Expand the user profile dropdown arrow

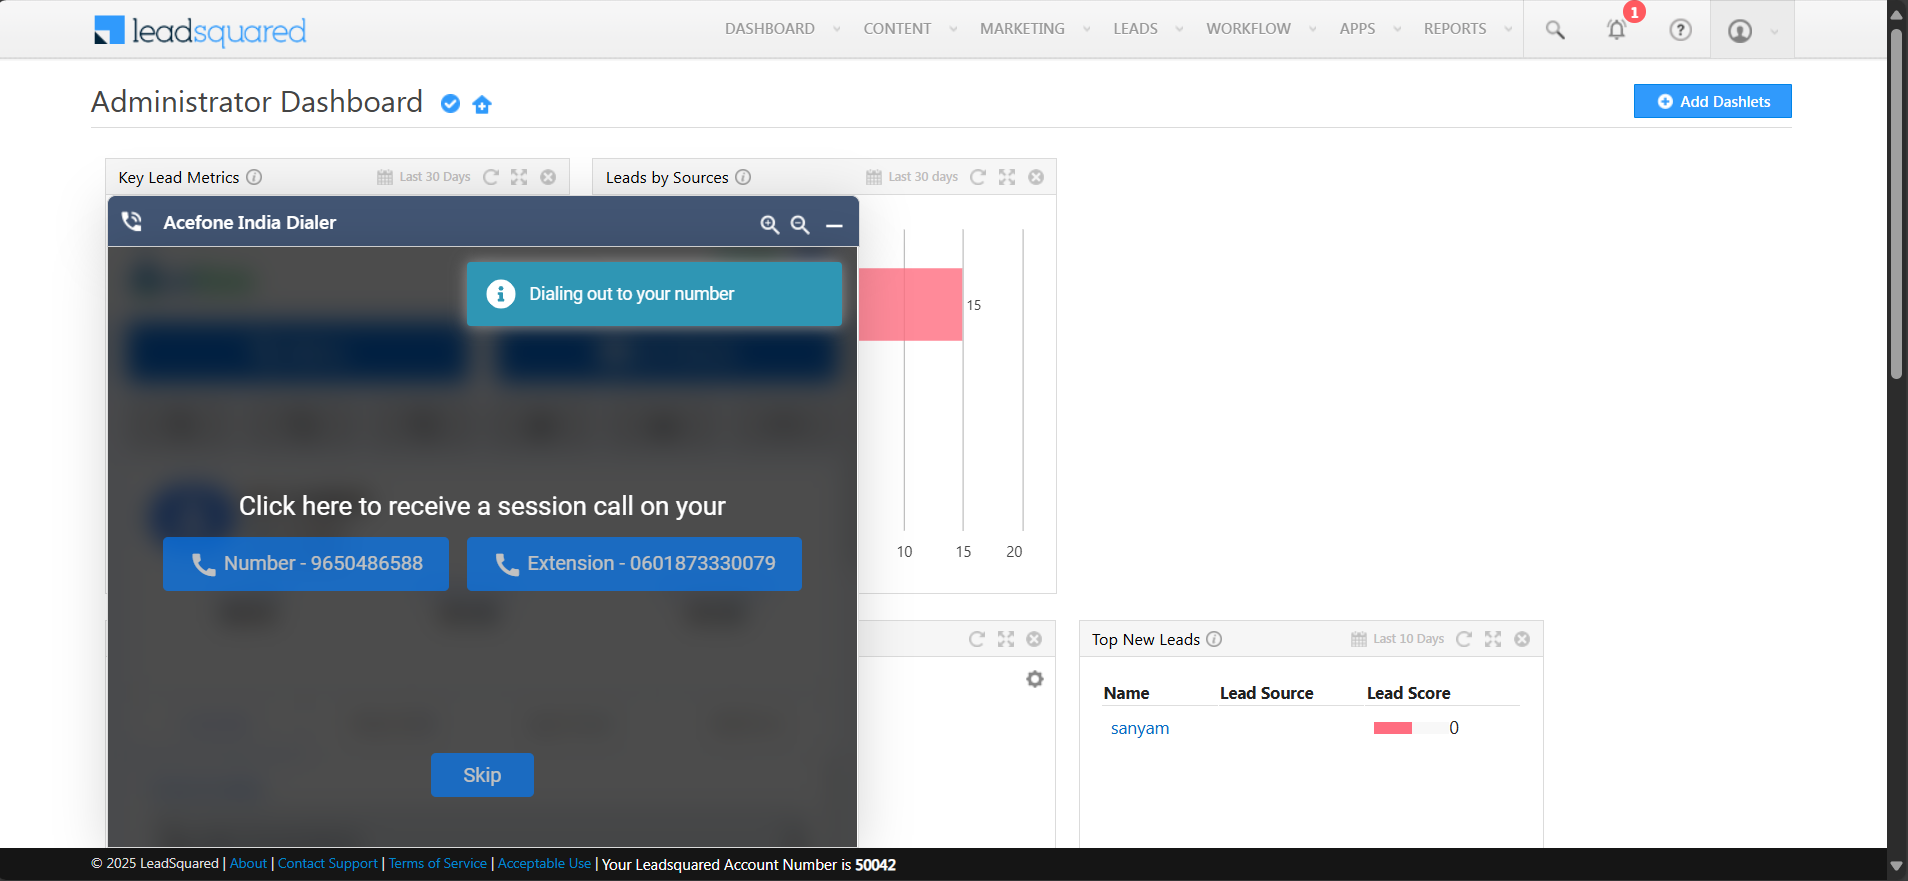(1774, 31)
